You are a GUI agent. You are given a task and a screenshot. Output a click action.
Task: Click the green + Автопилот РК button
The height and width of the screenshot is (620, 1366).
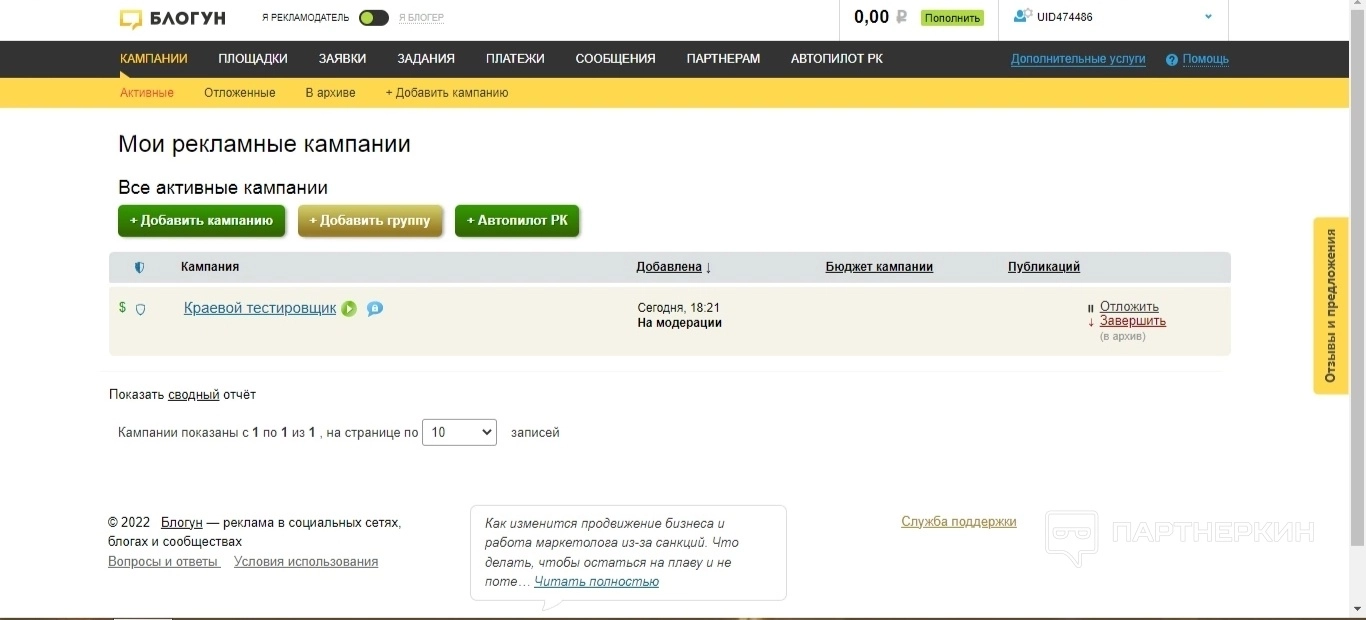[x=517, y=221]
